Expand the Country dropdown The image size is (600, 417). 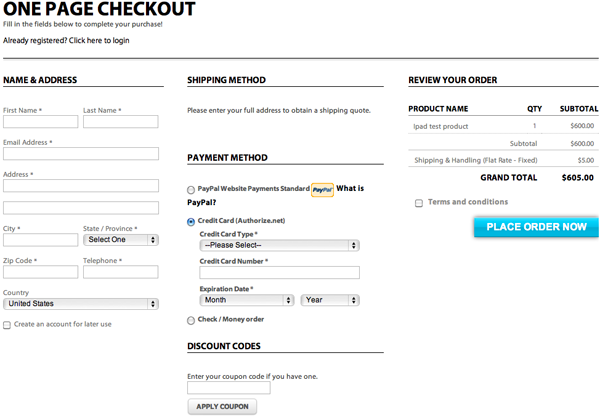pos(81,304)
